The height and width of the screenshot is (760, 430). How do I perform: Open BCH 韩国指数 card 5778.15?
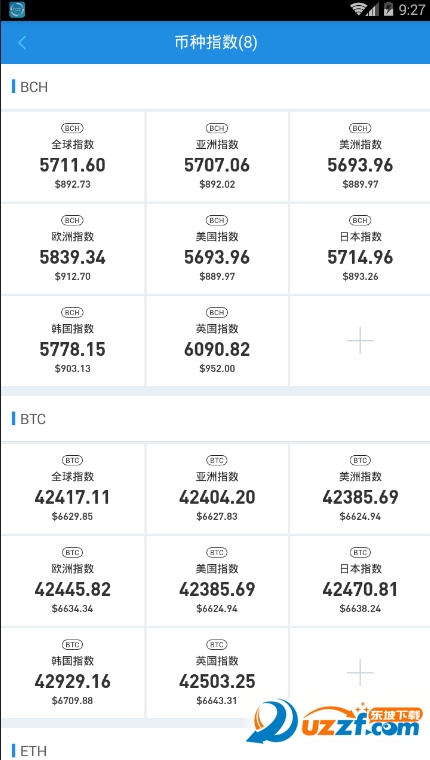click(73, 341)
